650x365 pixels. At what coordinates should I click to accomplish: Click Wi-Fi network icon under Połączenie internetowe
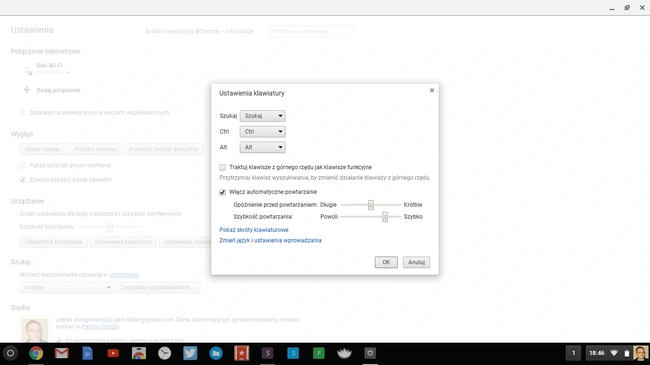(x=28, y=71)
